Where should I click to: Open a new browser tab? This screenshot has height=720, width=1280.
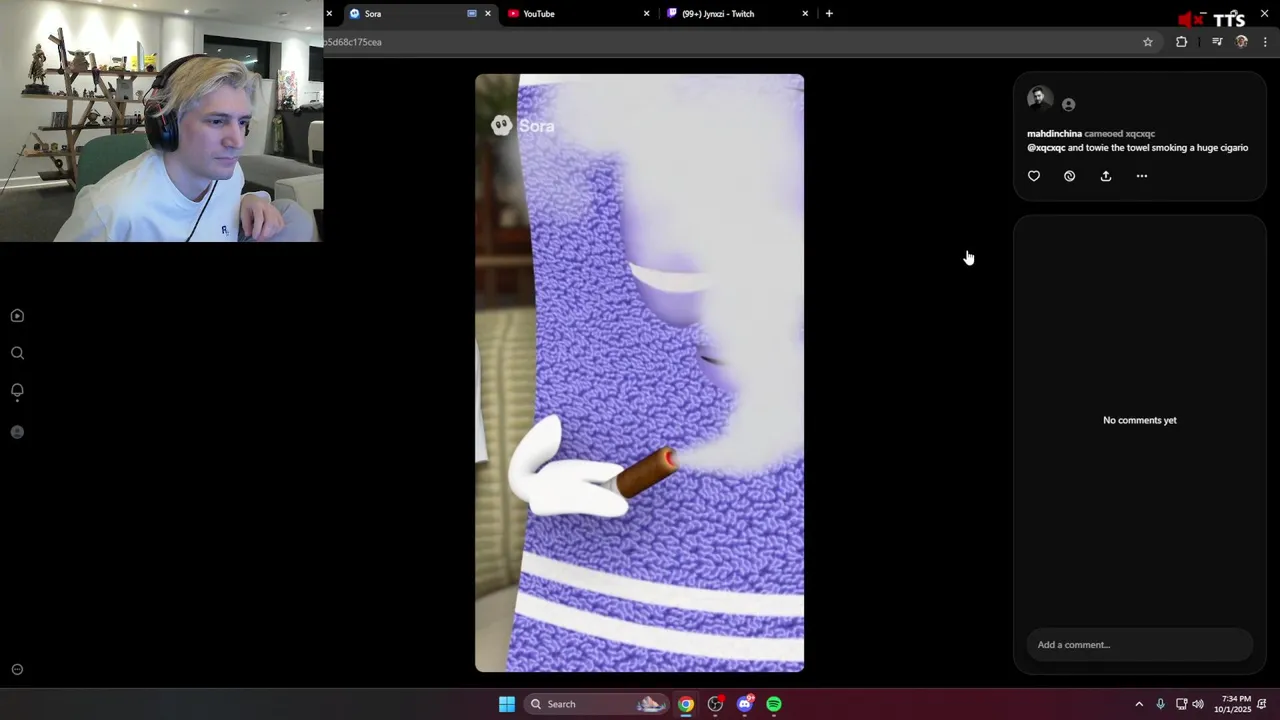[829, 14]
